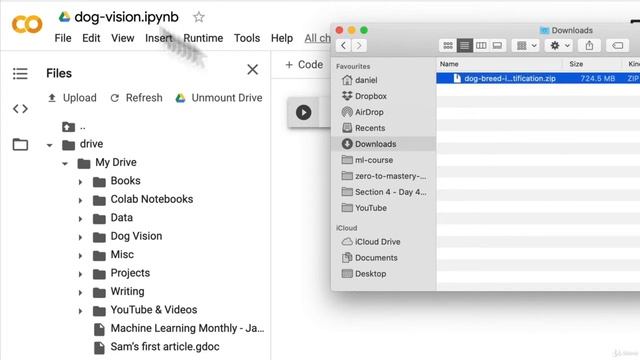Image resolution: width=640 pixels, height=360 pixels.
Task: Switch Finder to icon view
Action: point(448,46)
